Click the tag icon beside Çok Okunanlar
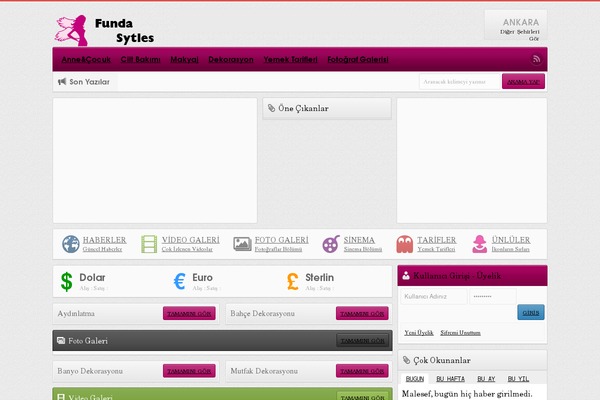The width and height of the screenshot is (600, 400). click(406, 360)
